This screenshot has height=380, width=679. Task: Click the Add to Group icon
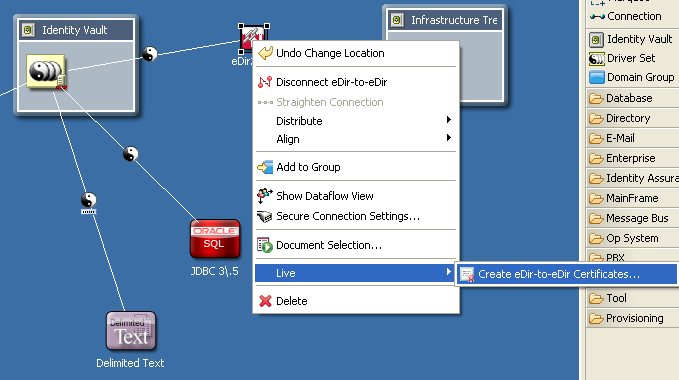tap(265, 167)
